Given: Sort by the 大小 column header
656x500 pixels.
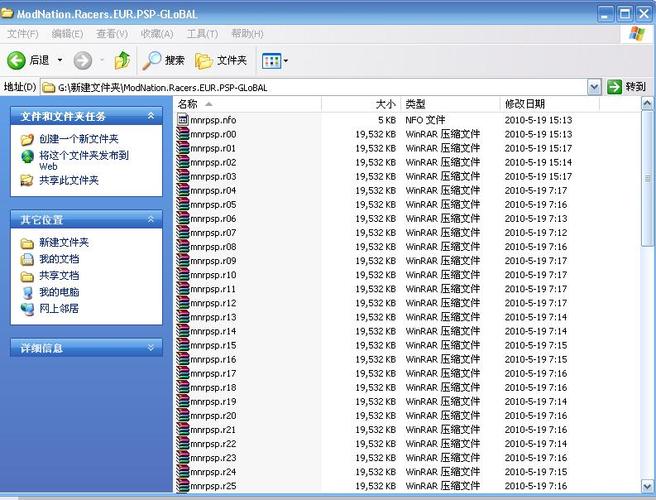Looking at the screenshot, I should coord(361,104).
